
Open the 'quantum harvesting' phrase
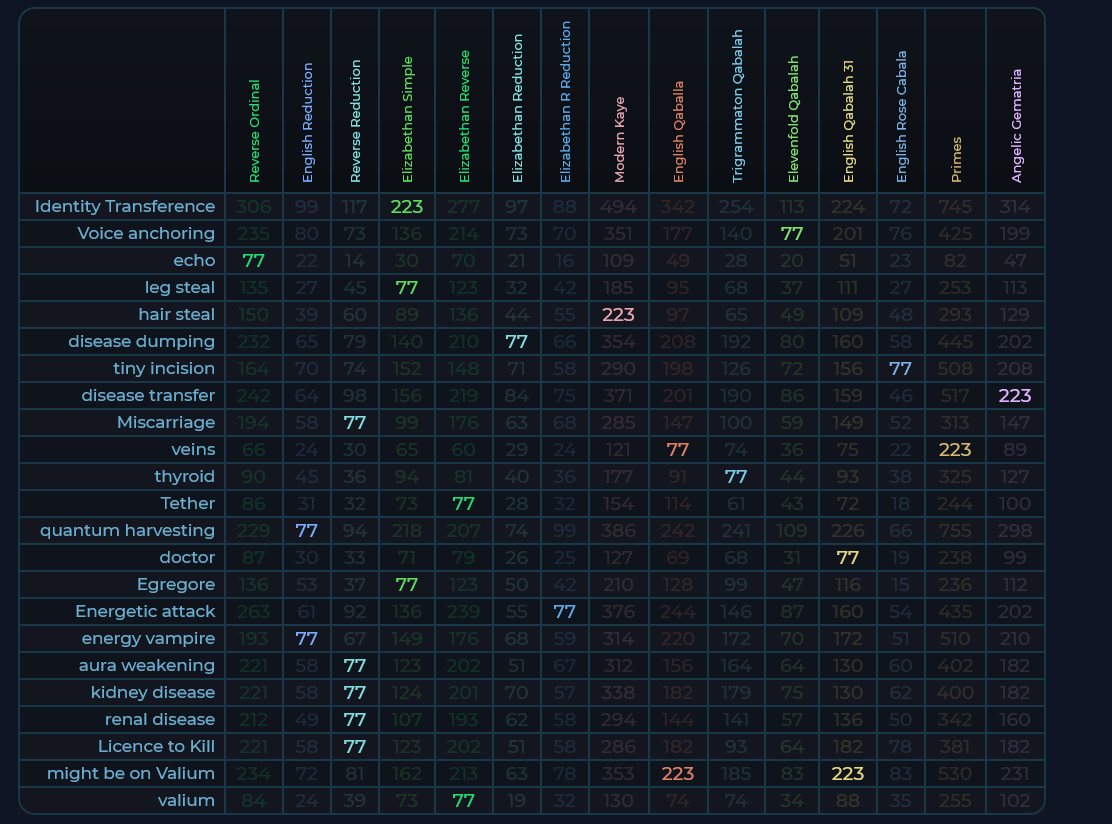[127, 530]
